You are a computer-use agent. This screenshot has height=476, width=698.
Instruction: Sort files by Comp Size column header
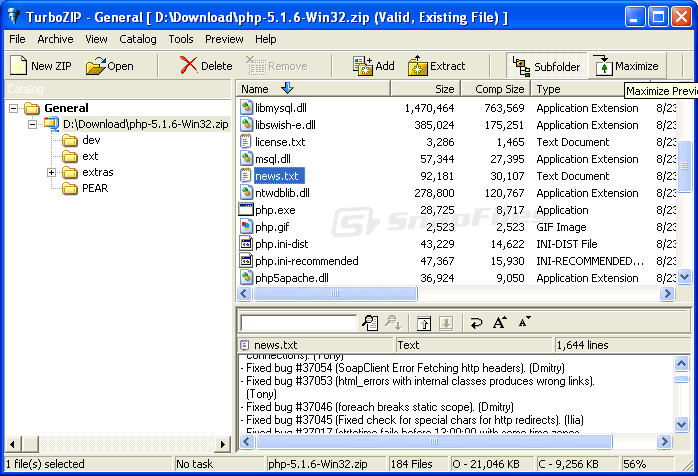coord(495,89)
